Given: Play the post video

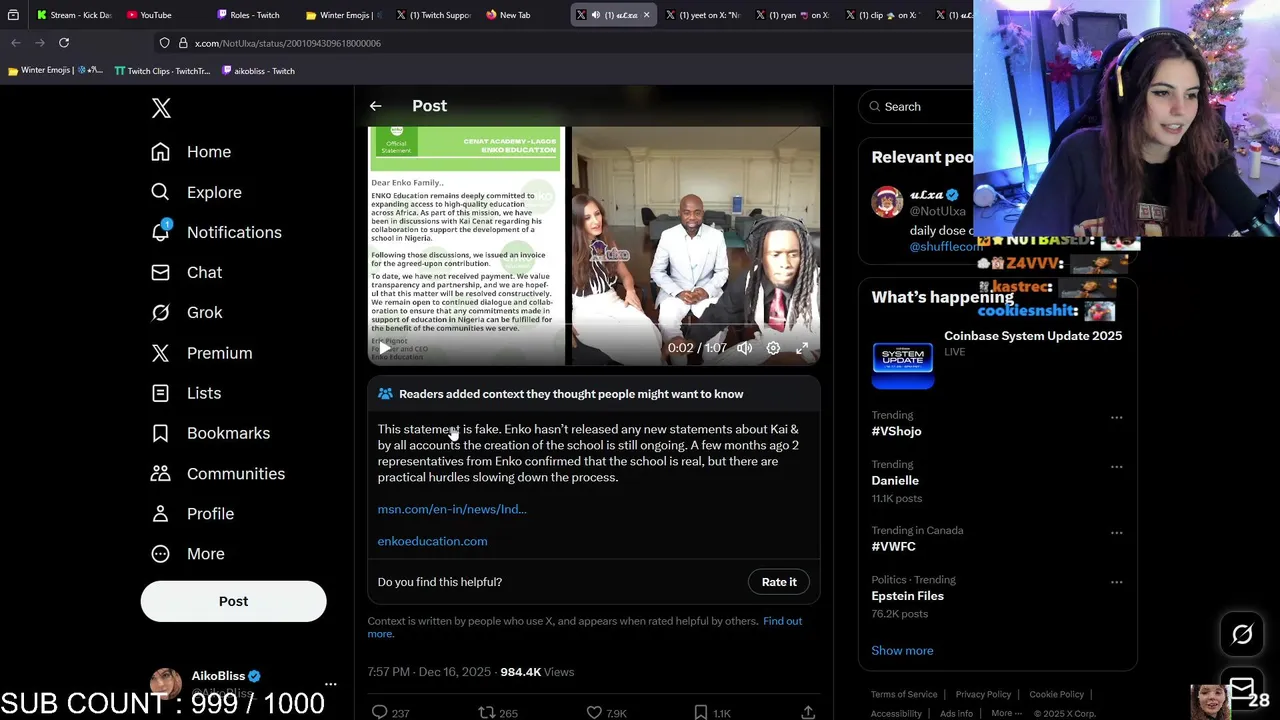Looking at the screenshot, I should pyautogui.click(x=385, y=348).
